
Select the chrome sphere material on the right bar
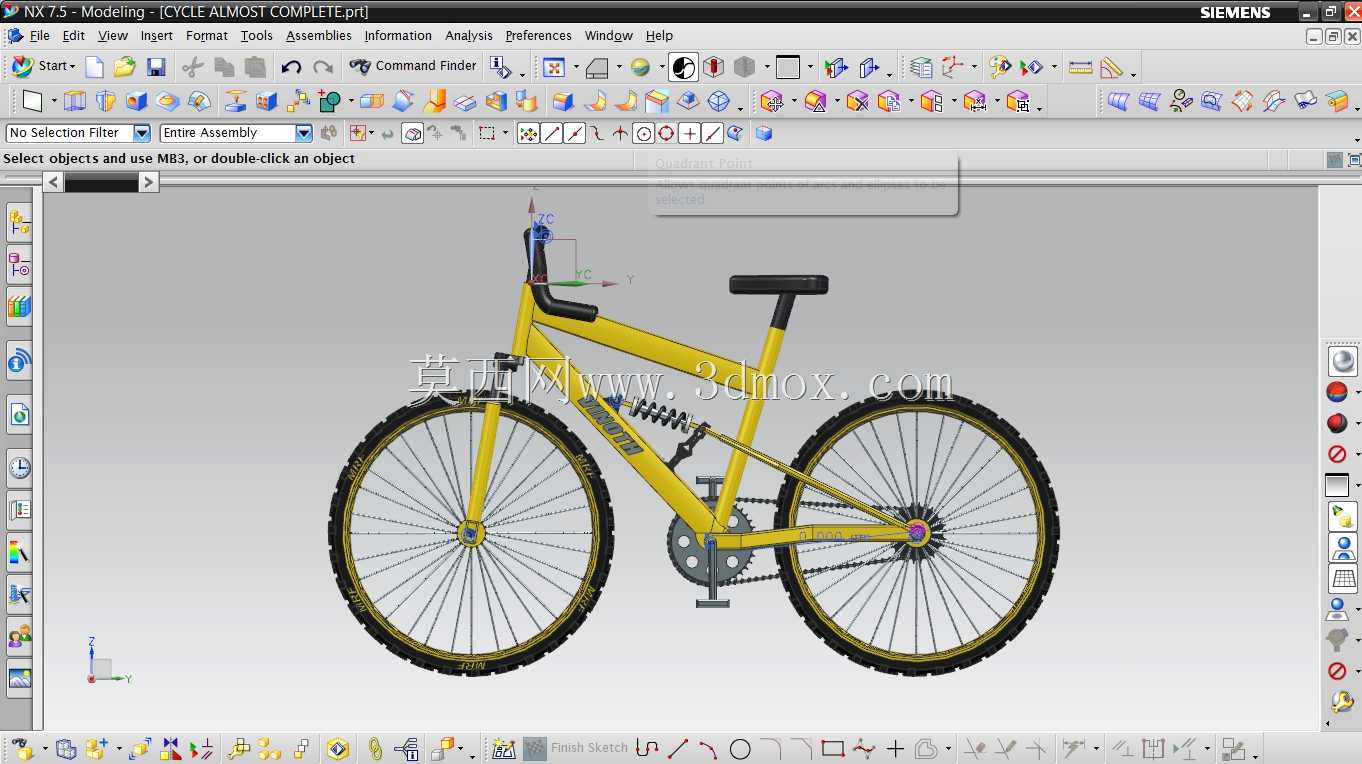coord(1343,360)
